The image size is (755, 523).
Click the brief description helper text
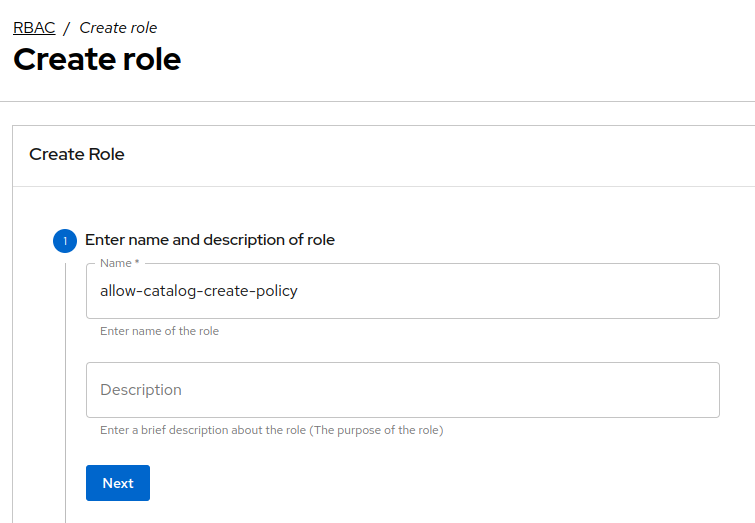(x=271, y=430)
